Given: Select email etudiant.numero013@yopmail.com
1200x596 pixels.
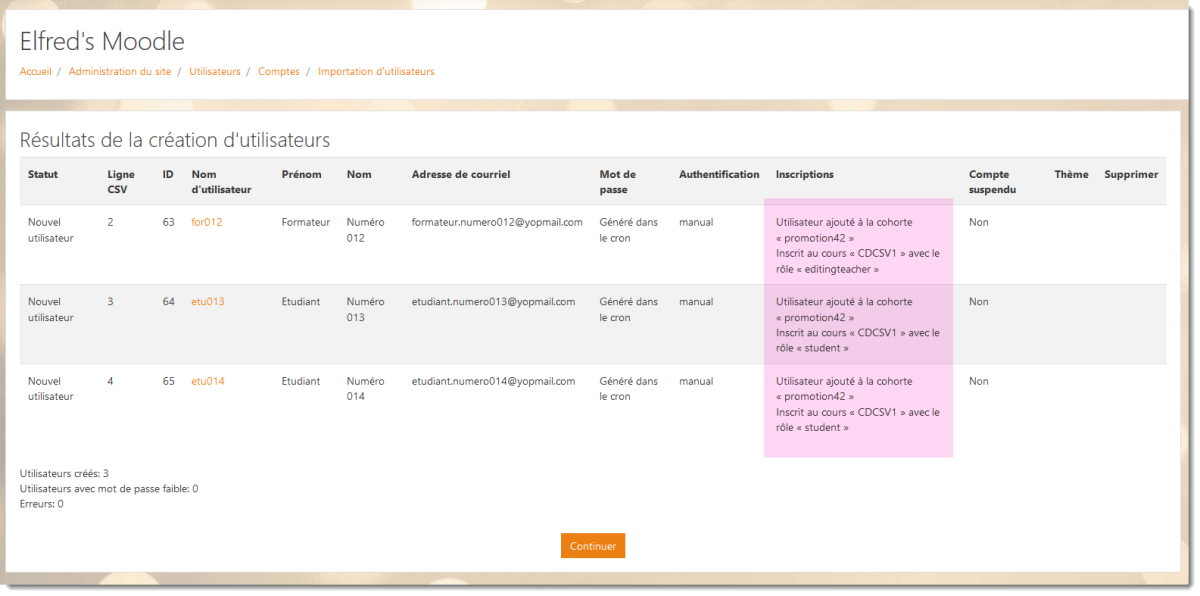Looking at the screenshot, I should pos(494,302).
